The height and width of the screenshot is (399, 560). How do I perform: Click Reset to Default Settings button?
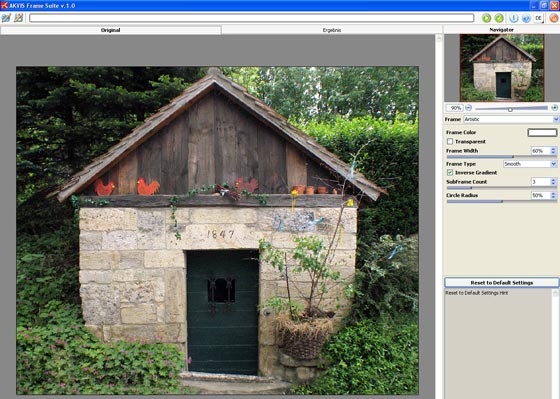501,283
